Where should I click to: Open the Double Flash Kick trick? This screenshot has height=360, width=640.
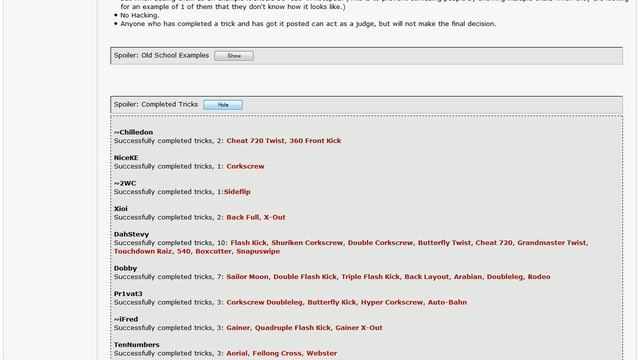pos(305,277)
